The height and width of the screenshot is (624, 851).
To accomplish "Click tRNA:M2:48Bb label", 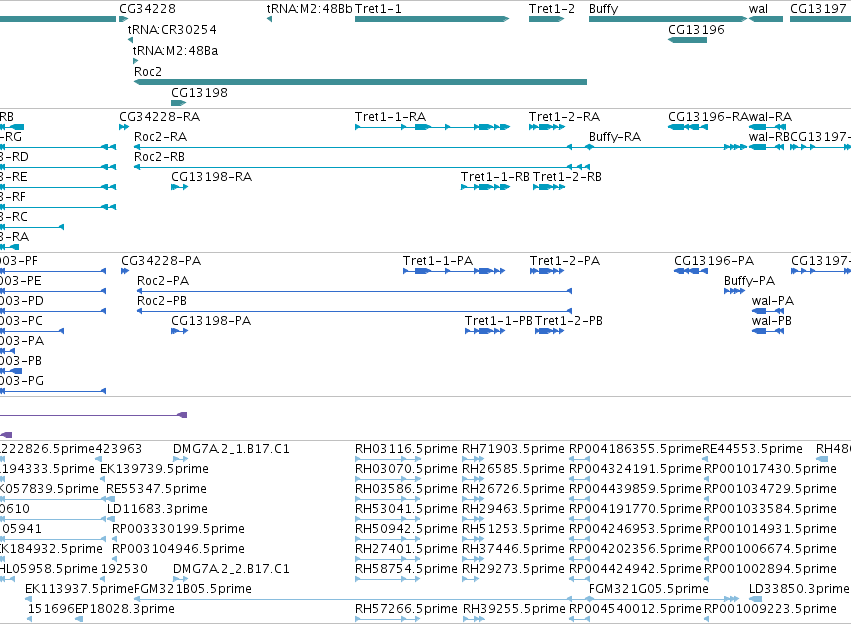I will point(309,9).
